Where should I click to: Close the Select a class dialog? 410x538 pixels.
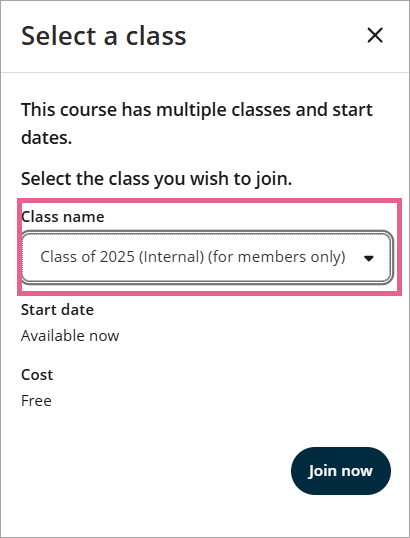[x=375, y=35]
